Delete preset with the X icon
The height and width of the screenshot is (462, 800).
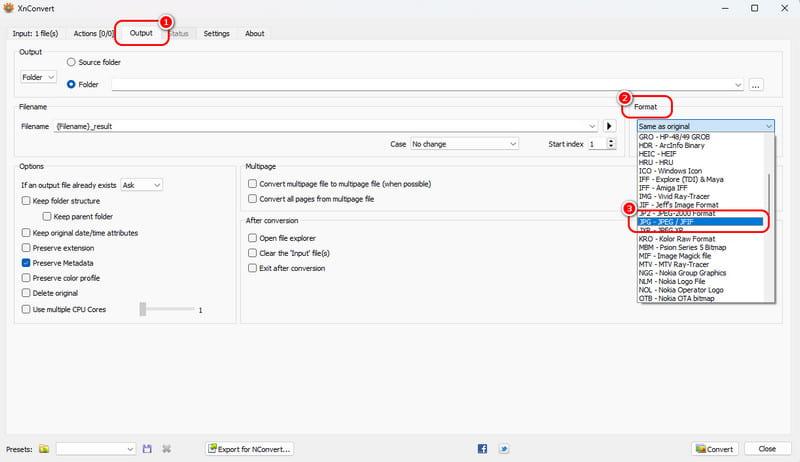[166, 449]
